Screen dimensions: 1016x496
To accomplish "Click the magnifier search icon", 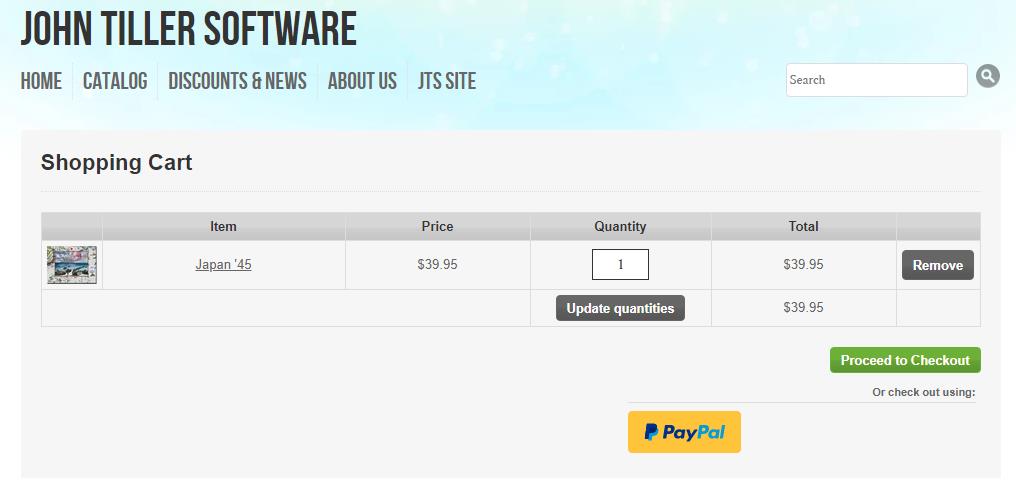I will [x=987, y=77].
